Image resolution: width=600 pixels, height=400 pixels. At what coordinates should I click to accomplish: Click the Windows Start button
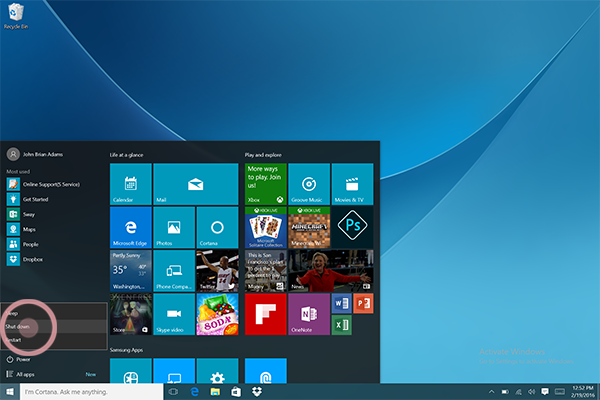coord(10,392)
